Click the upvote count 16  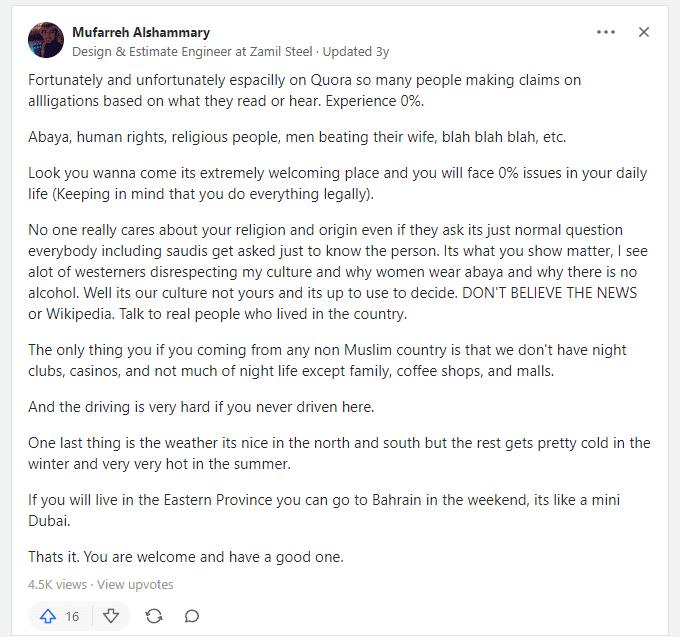[x=72, y=616]
